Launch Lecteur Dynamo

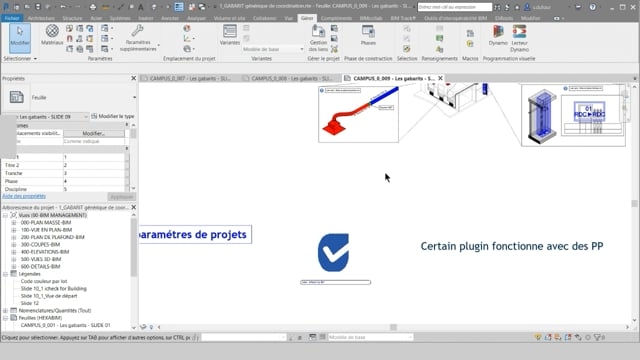[520, 38]
